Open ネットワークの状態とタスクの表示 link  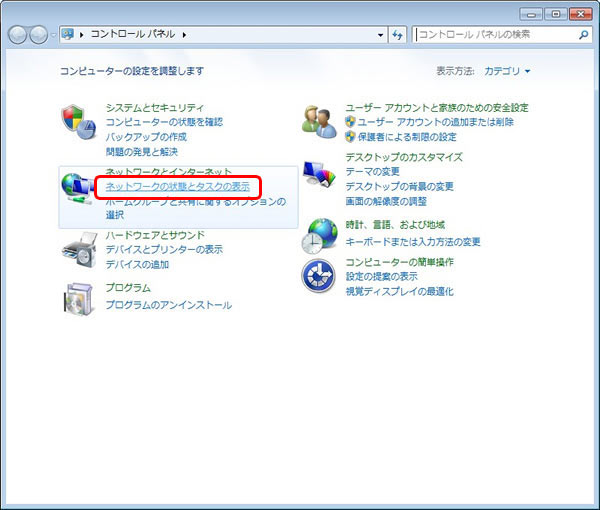pos(177,187)
